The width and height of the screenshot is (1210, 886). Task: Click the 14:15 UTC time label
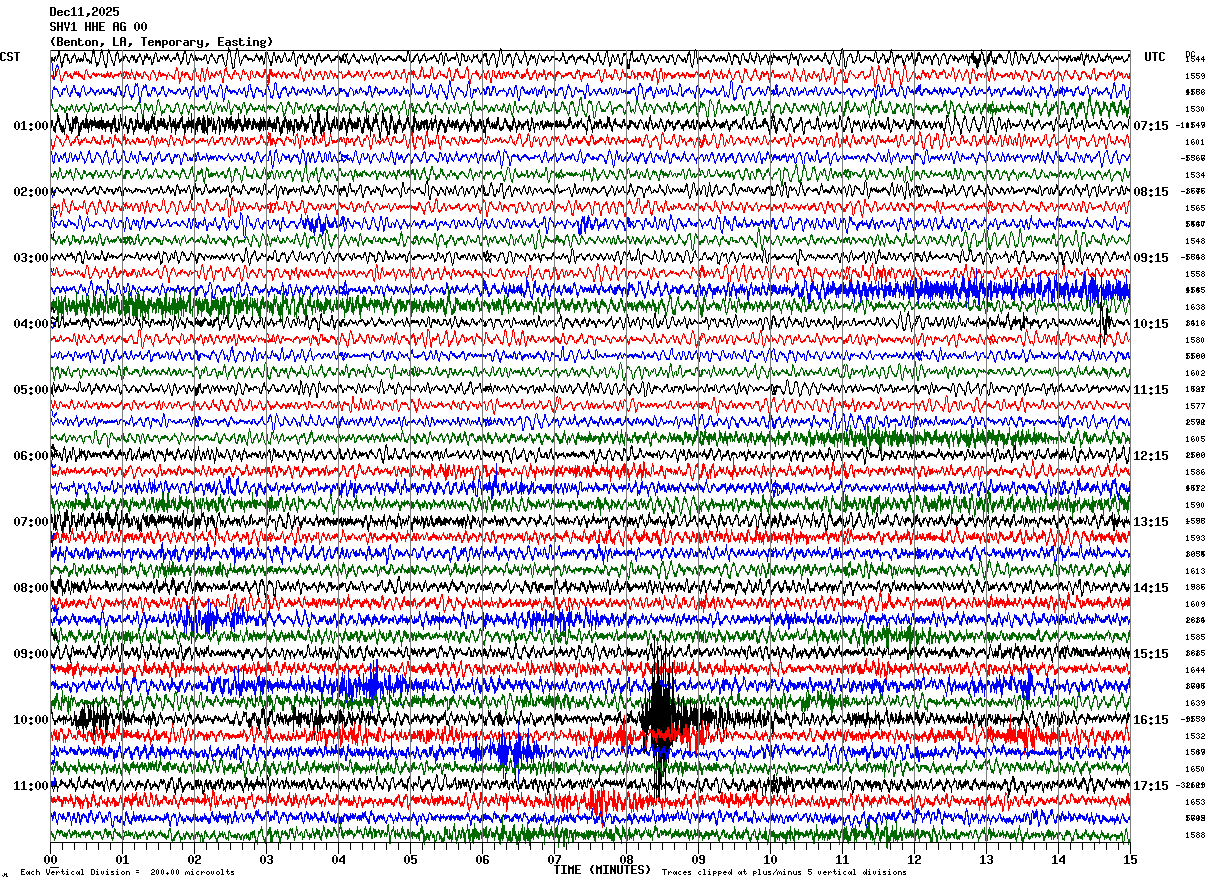tap(1151, 588)
